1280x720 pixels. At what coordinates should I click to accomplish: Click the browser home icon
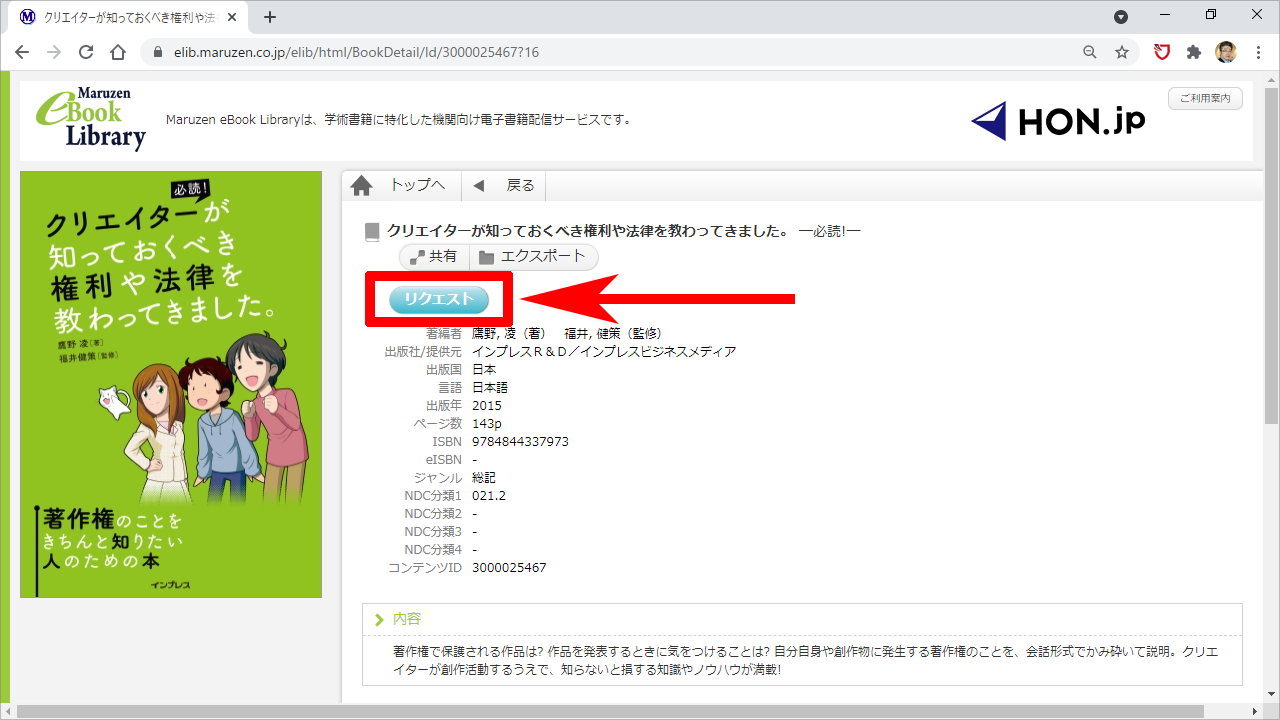pos(118,52)
